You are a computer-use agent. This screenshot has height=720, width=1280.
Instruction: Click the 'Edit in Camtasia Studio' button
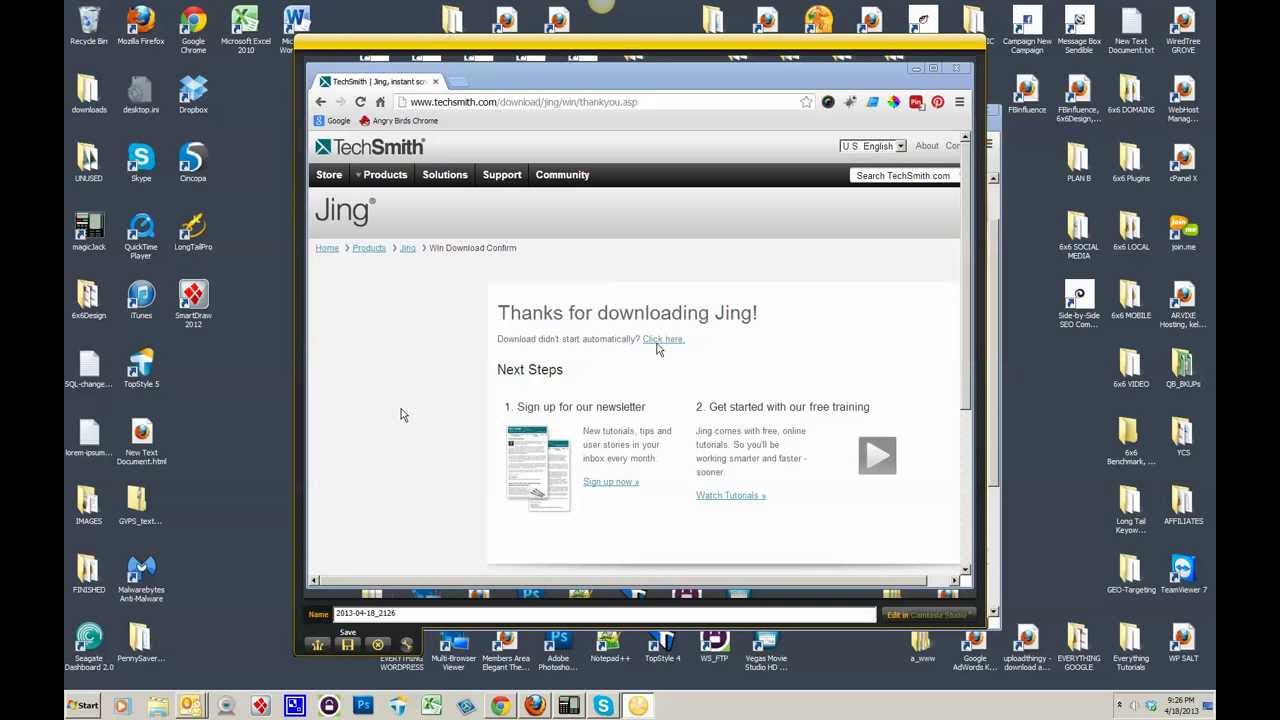point(927,615)
